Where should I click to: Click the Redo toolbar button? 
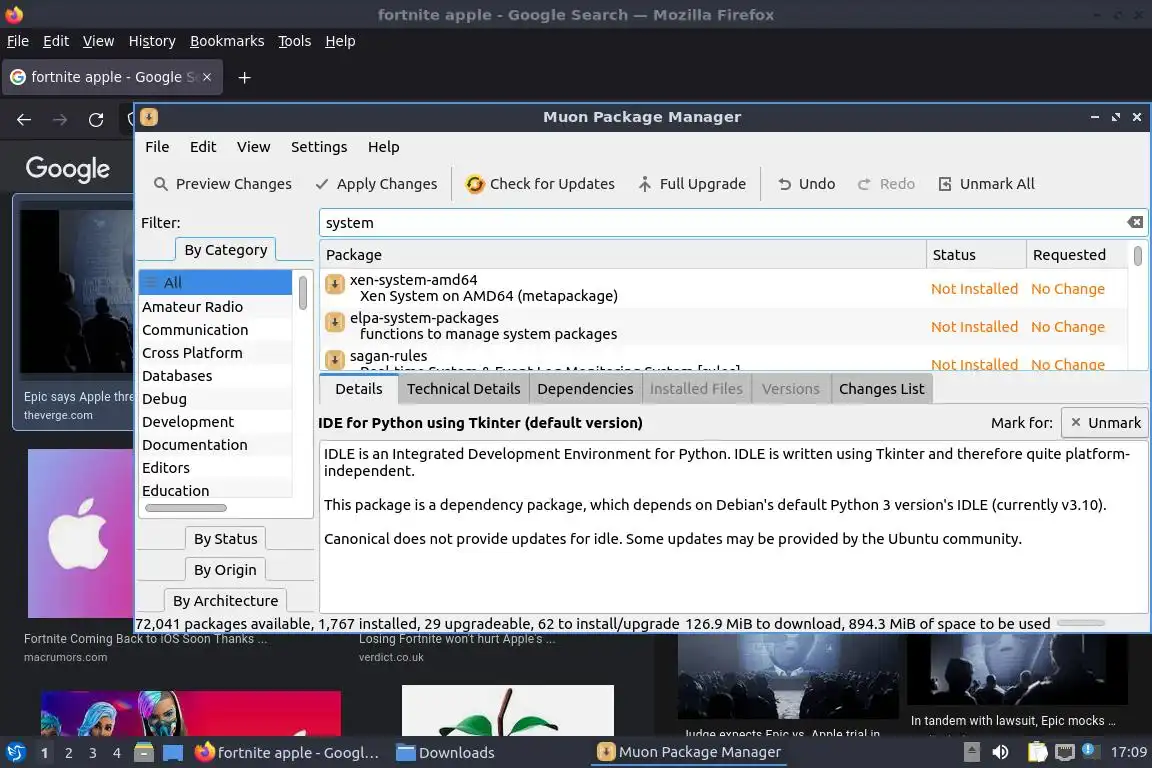886,184
